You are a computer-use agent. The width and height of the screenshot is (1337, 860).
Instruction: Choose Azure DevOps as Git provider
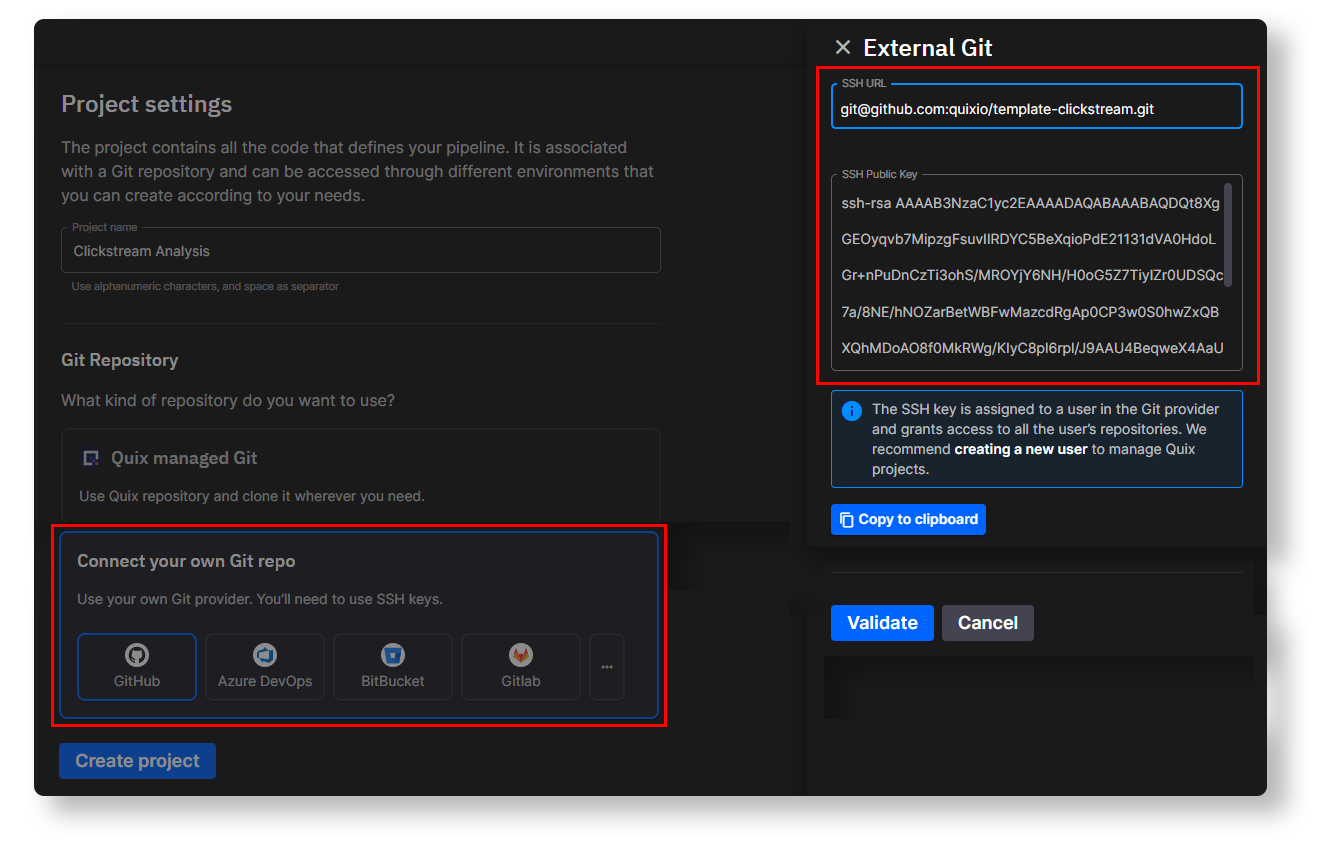pyautogui.click(x=265, y=667)
